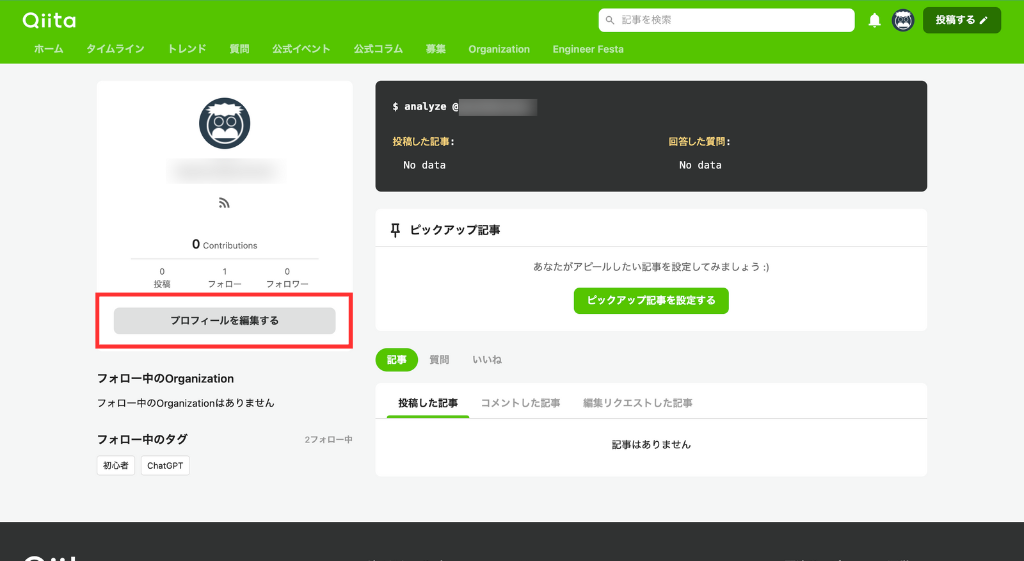Open 公式イベント navigation item
The image size is (1024, 561).
[301, 49]
